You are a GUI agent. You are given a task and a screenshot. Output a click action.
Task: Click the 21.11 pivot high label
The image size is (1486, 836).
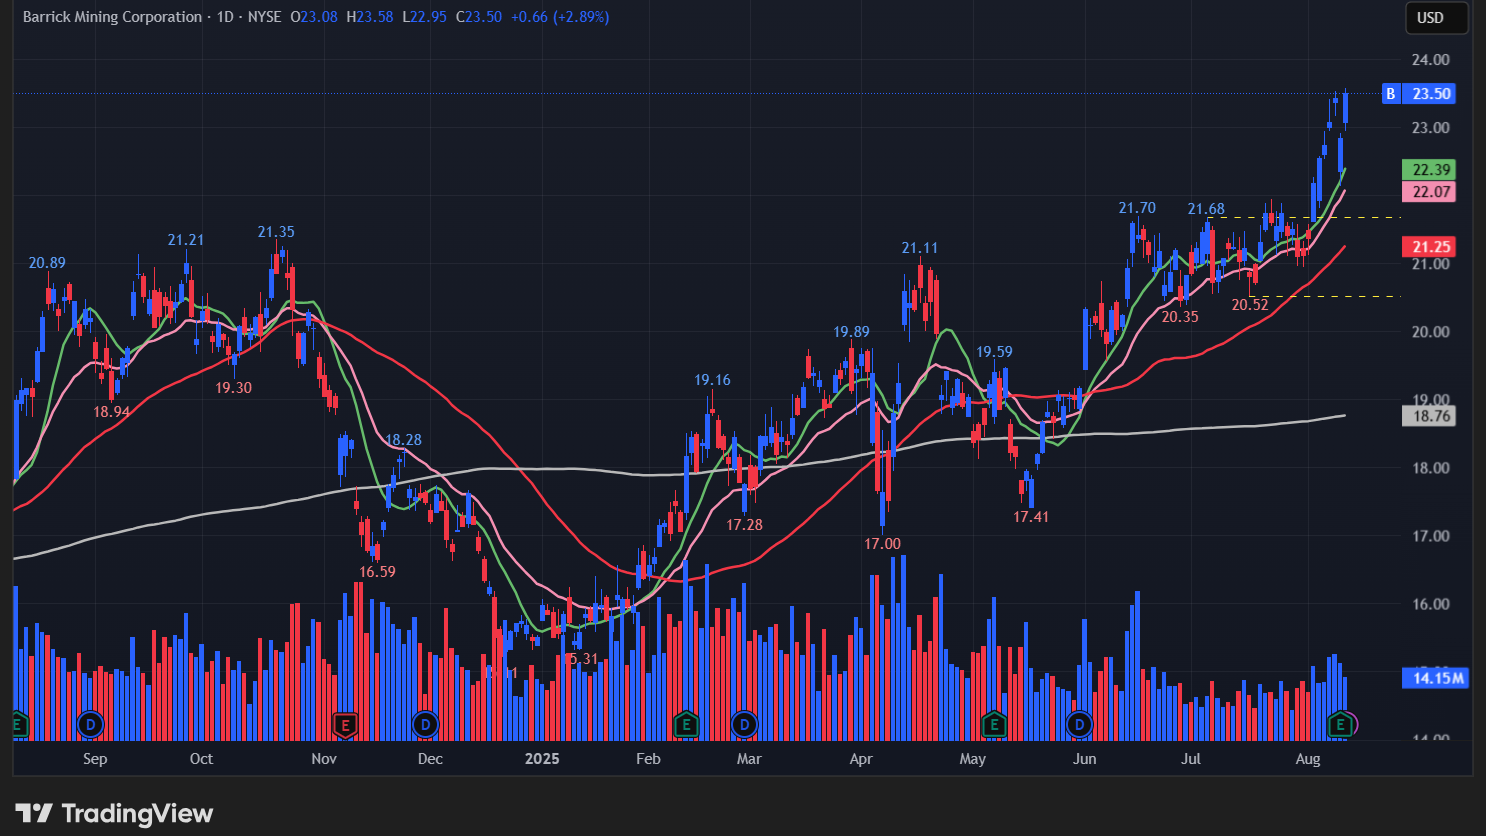920,248
